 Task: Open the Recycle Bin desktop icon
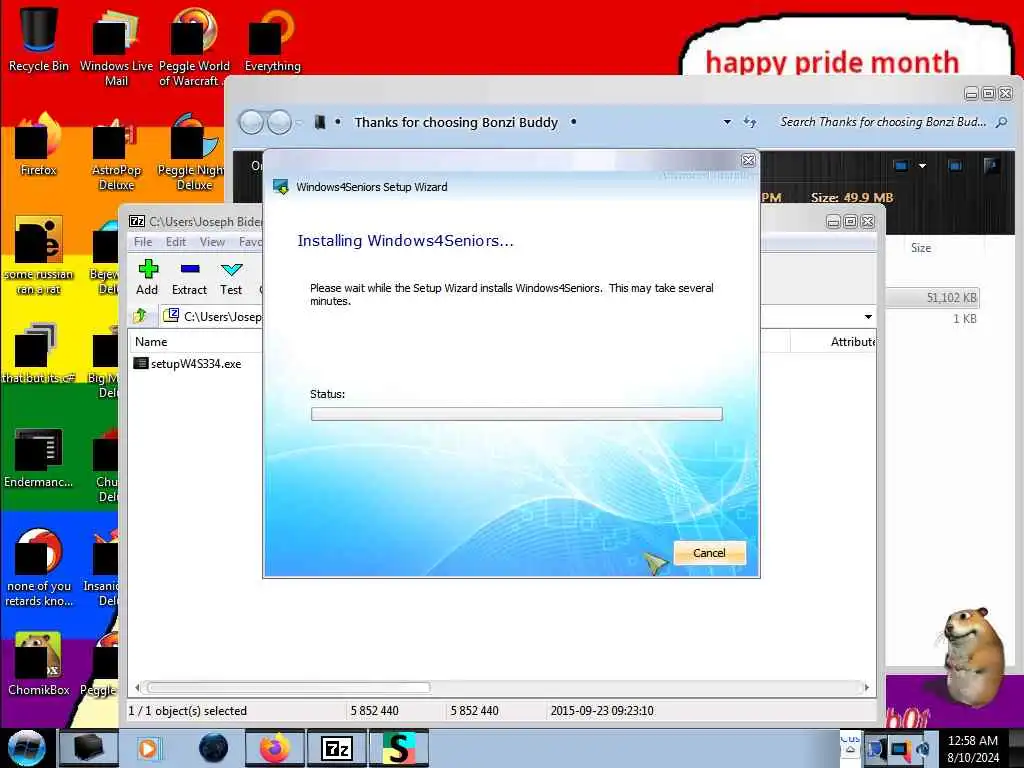(39, 39)
